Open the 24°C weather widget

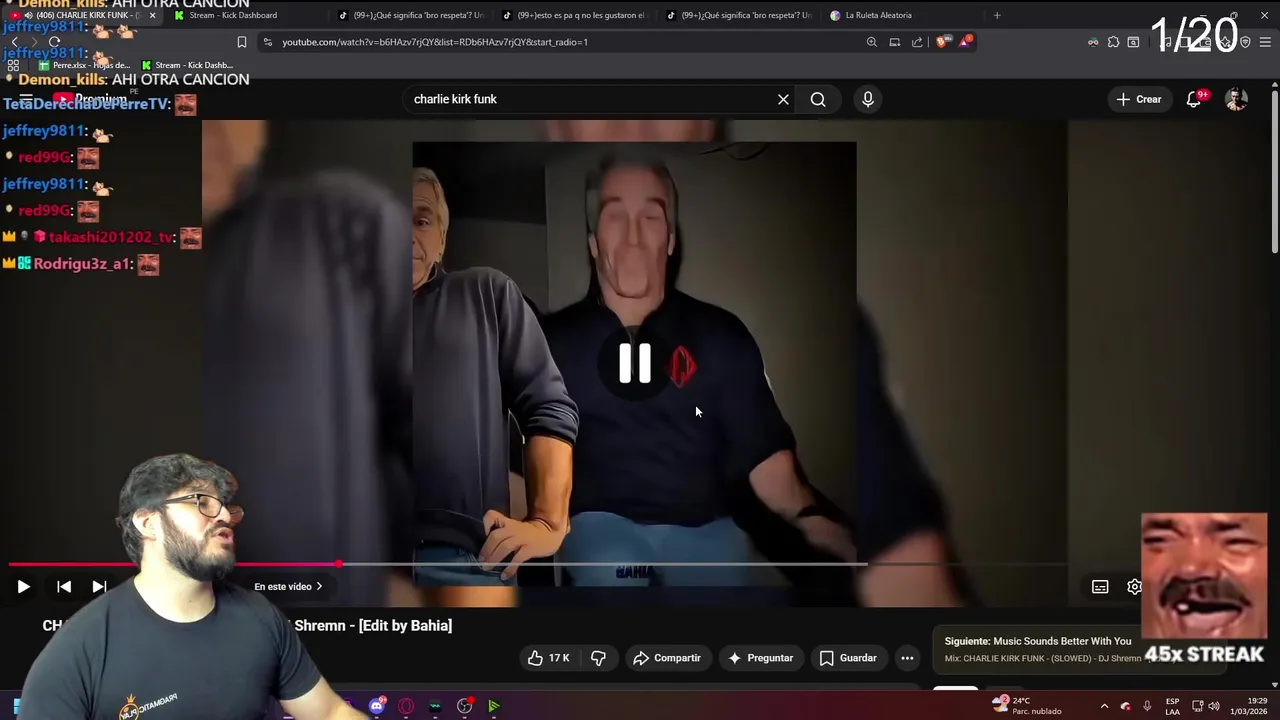(x=1027, y=705)
